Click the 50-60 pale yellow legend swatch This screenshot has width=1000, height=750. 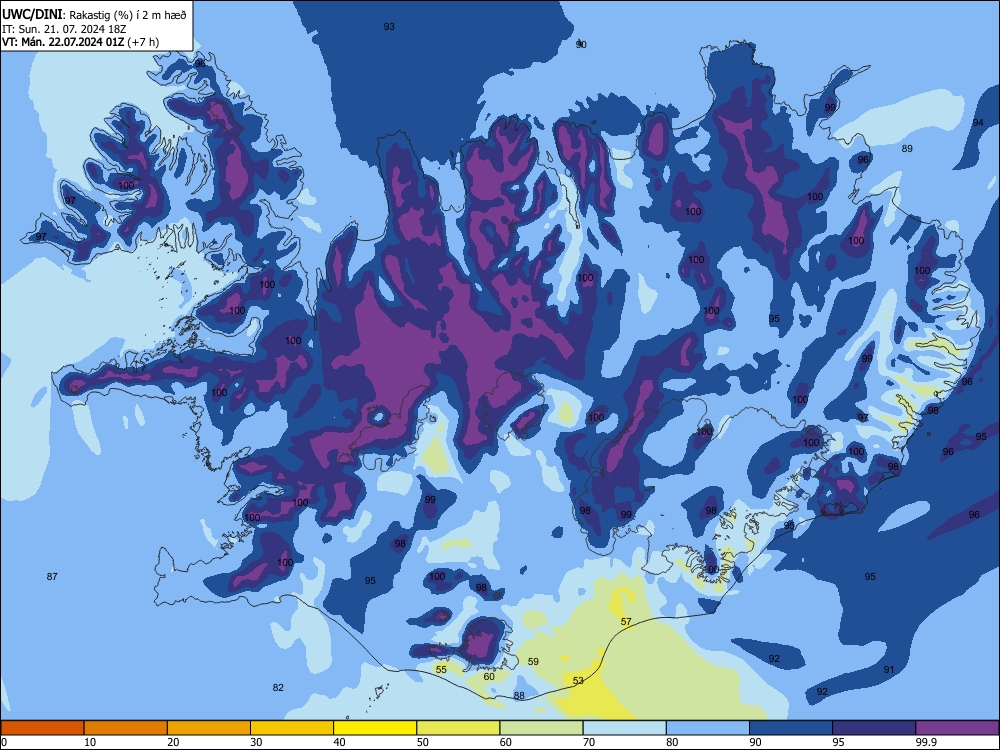point(458,728)
